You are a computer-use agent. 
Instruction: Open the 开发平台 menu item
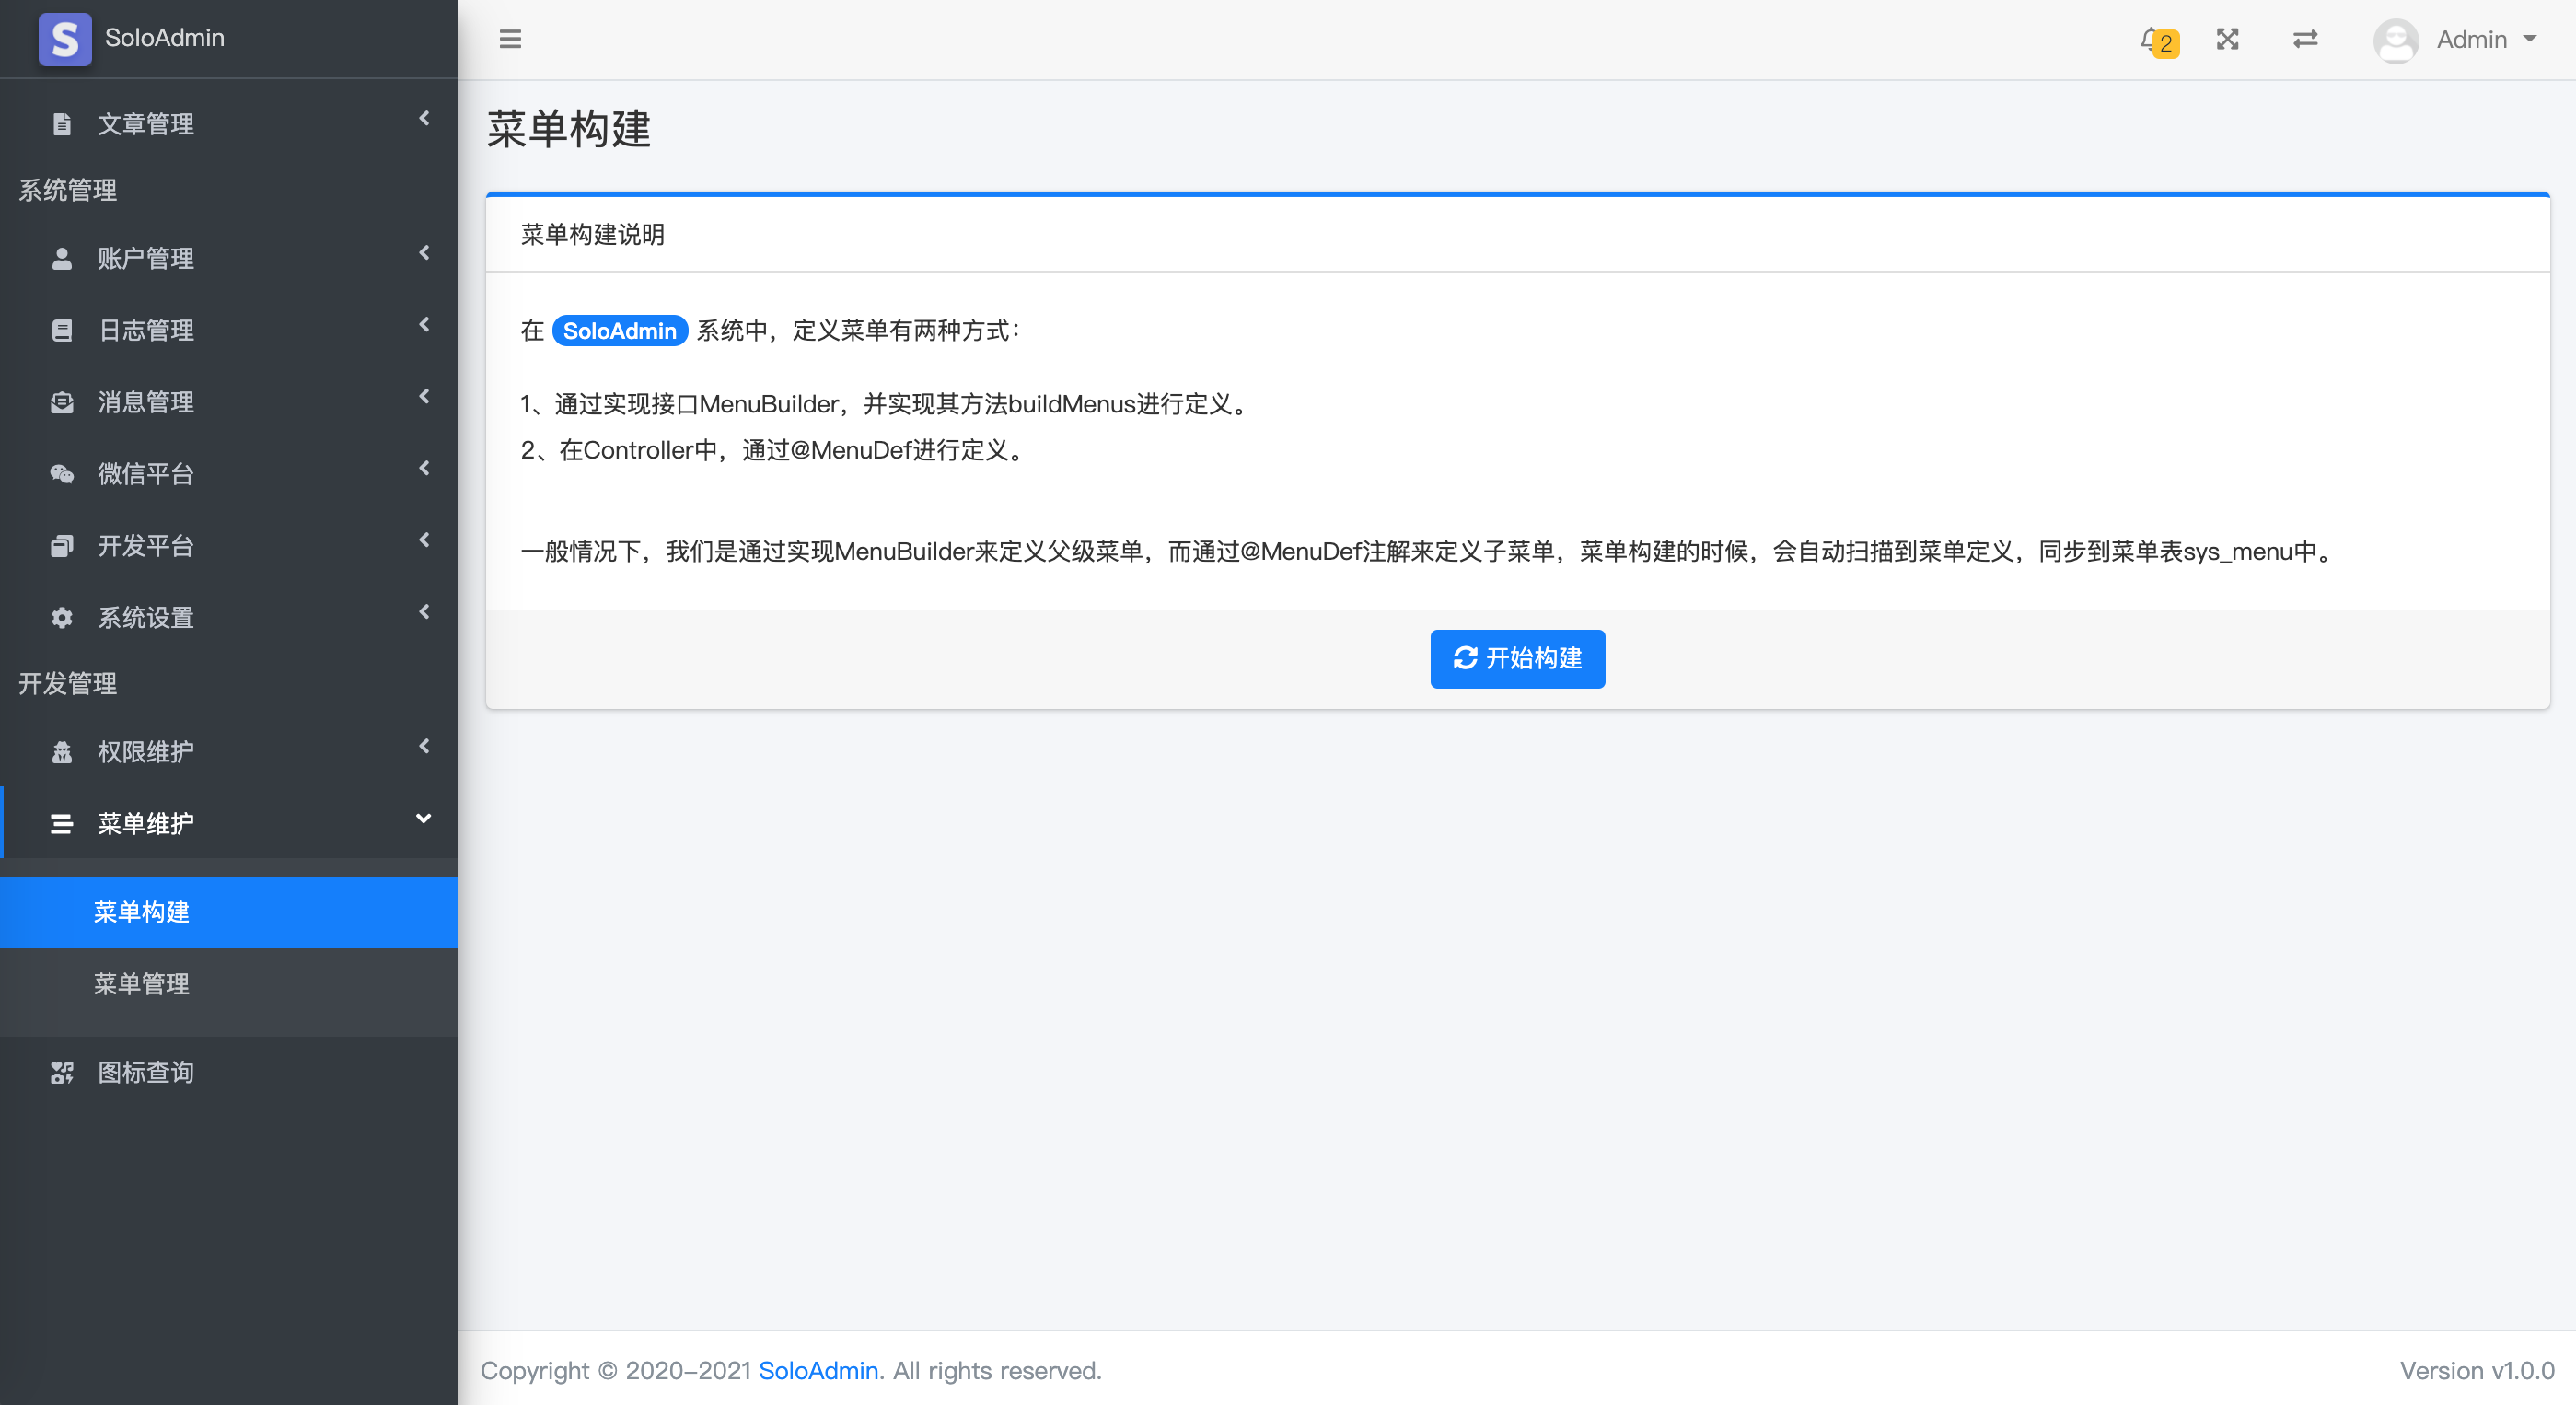coord(229,546)
